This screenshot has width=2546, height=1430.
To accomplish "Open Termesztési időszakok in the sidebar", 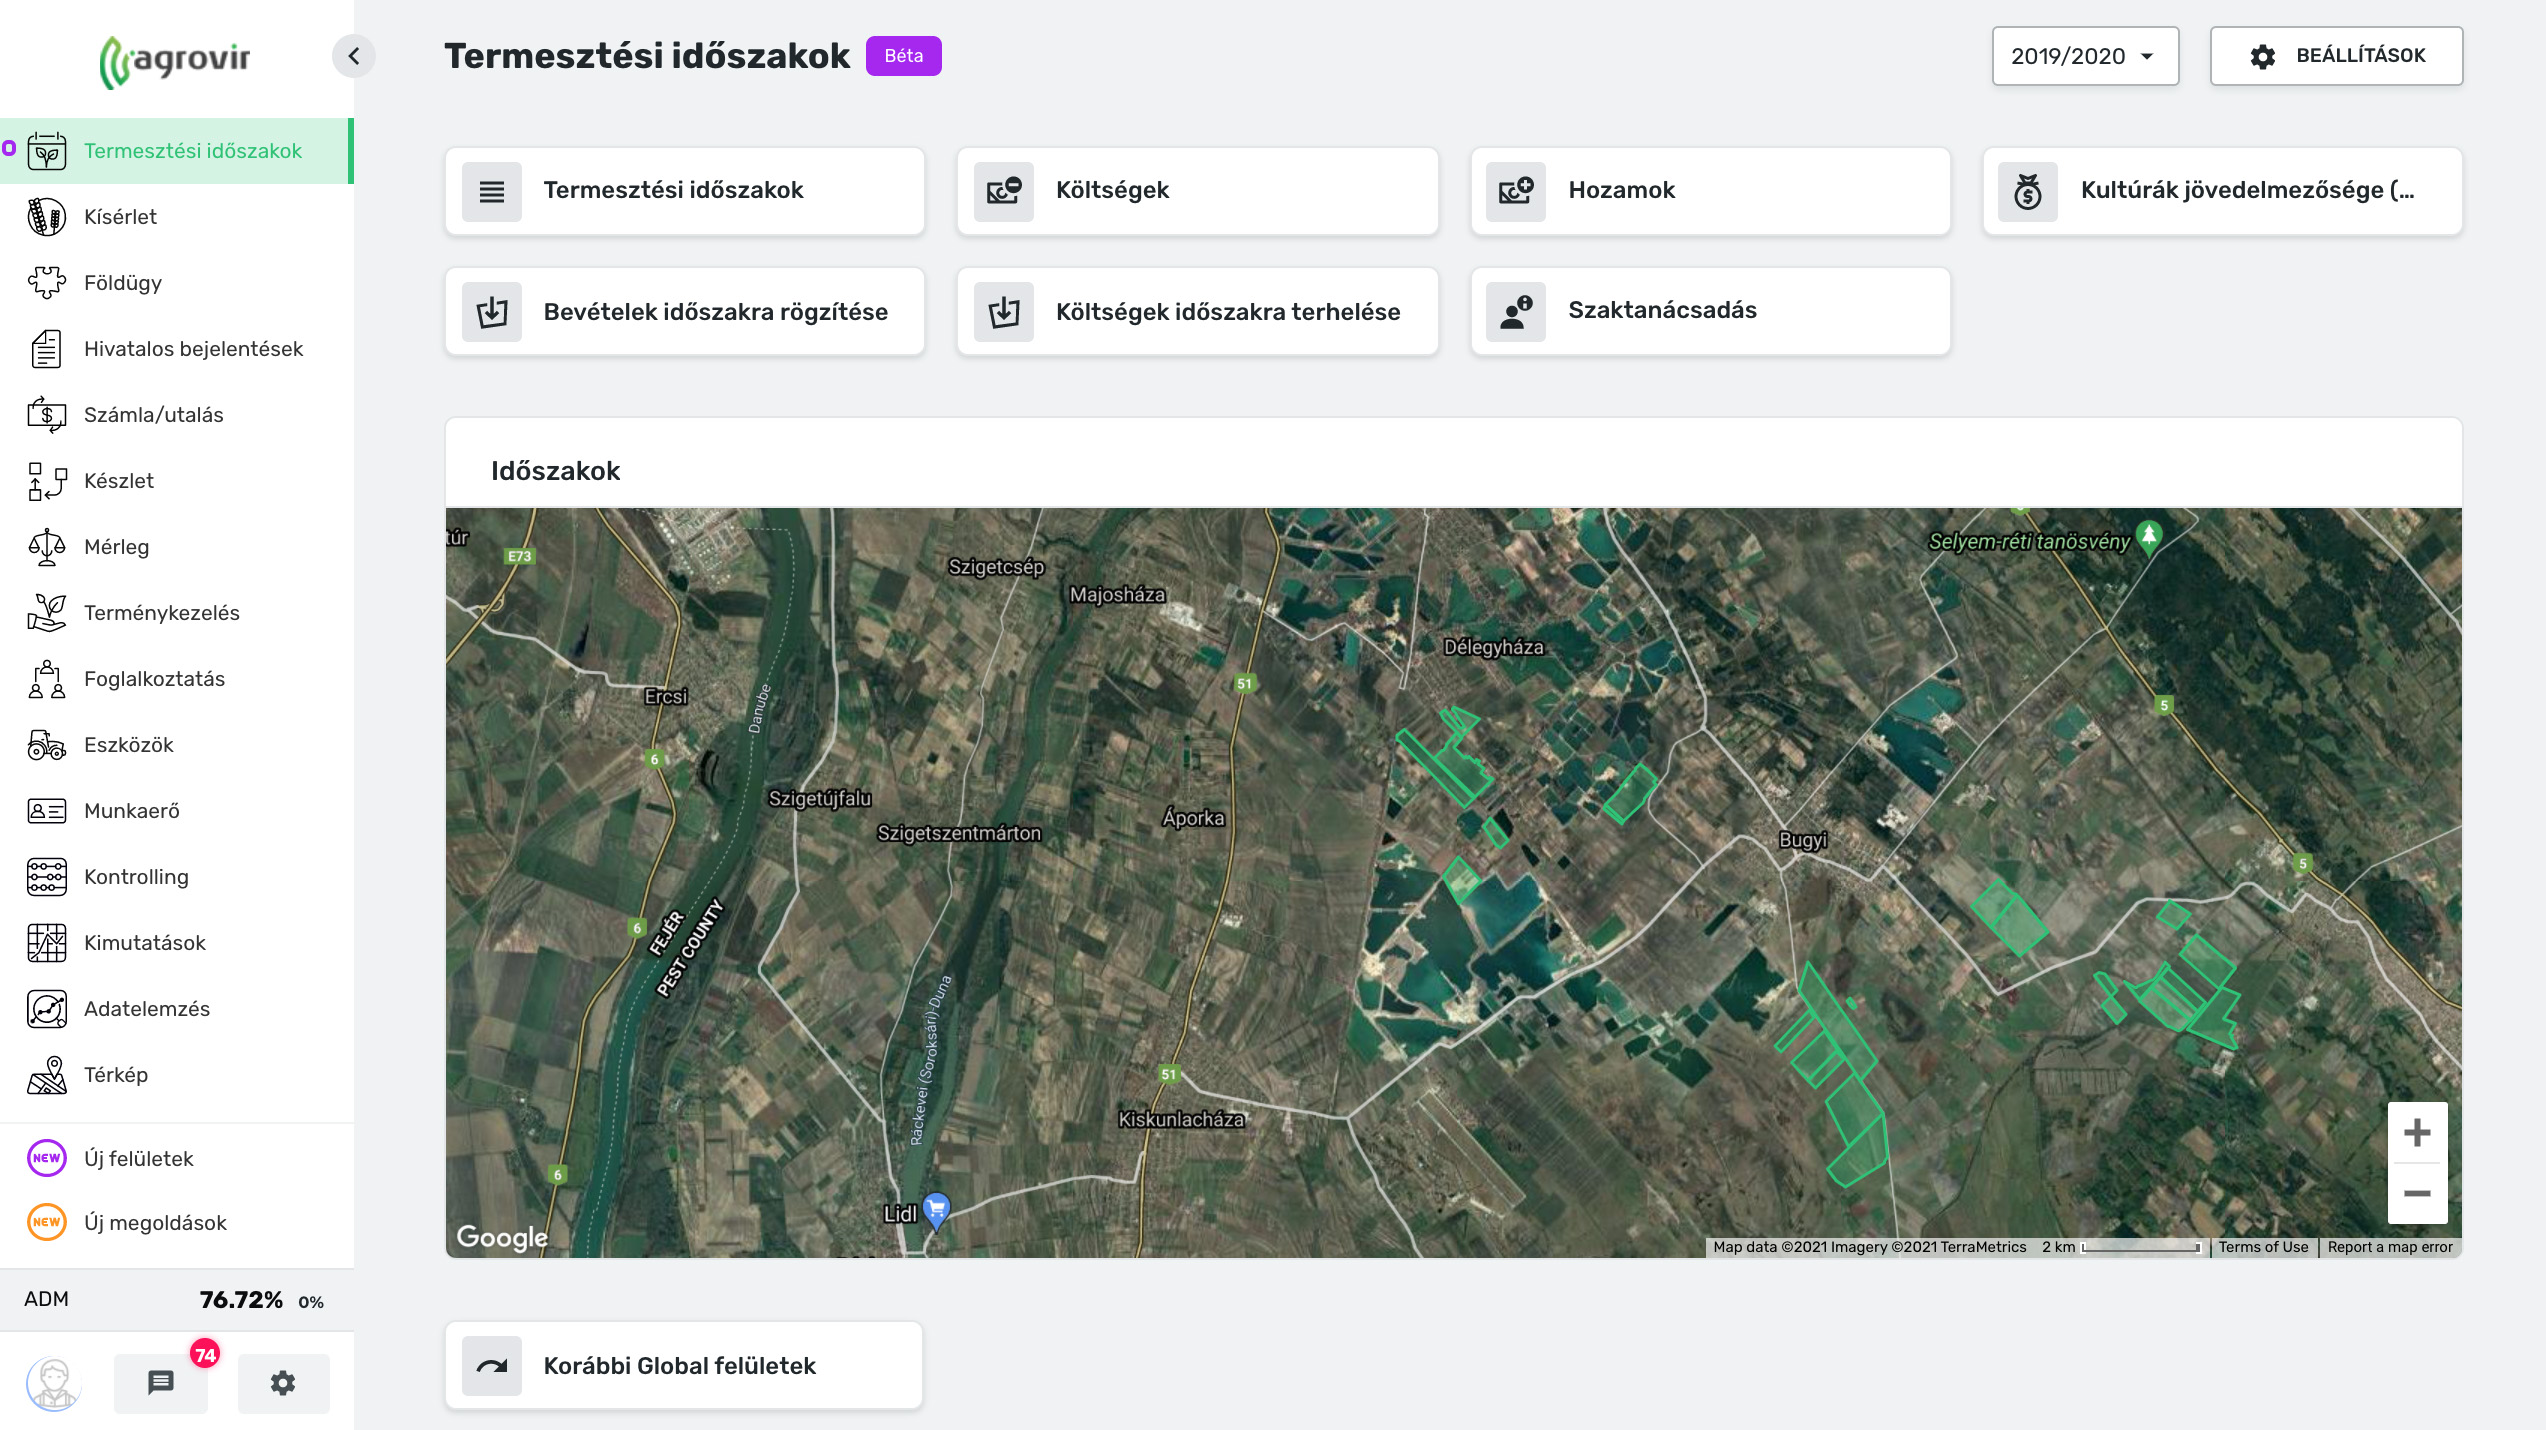I will coord(175,151).
